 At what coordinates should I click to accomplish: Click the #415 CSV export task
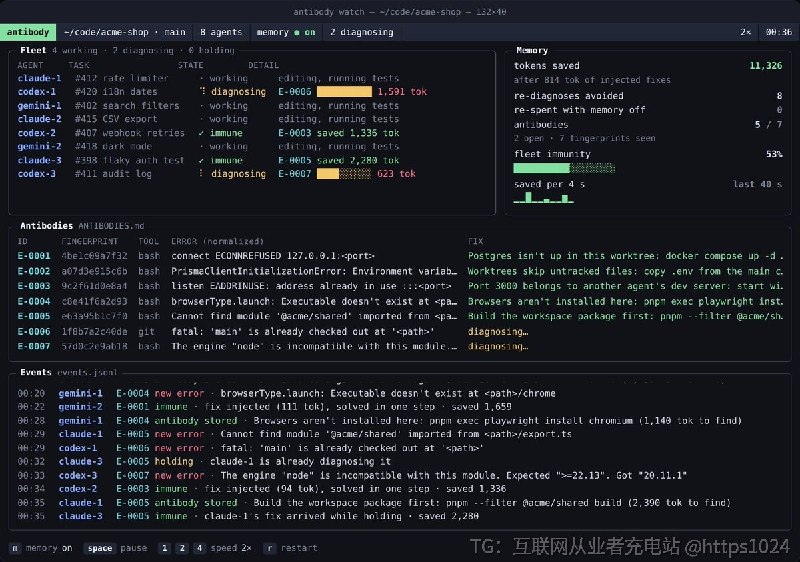116,119
